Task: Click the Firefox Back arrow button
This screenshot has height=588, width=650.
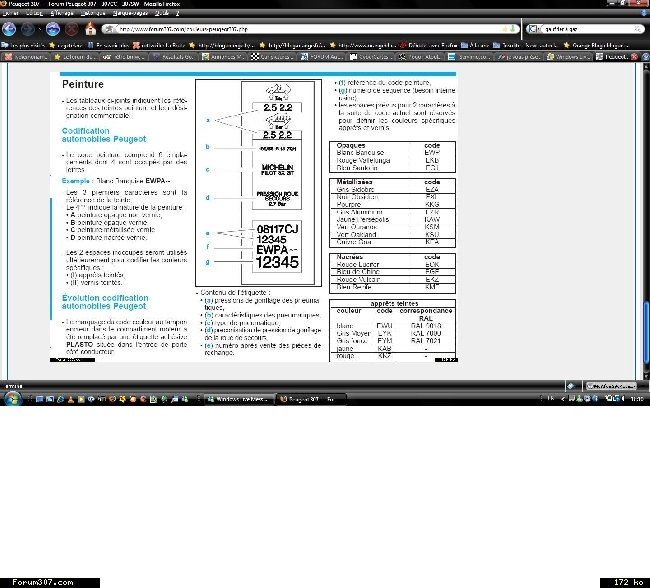Action: pos(9,29)
